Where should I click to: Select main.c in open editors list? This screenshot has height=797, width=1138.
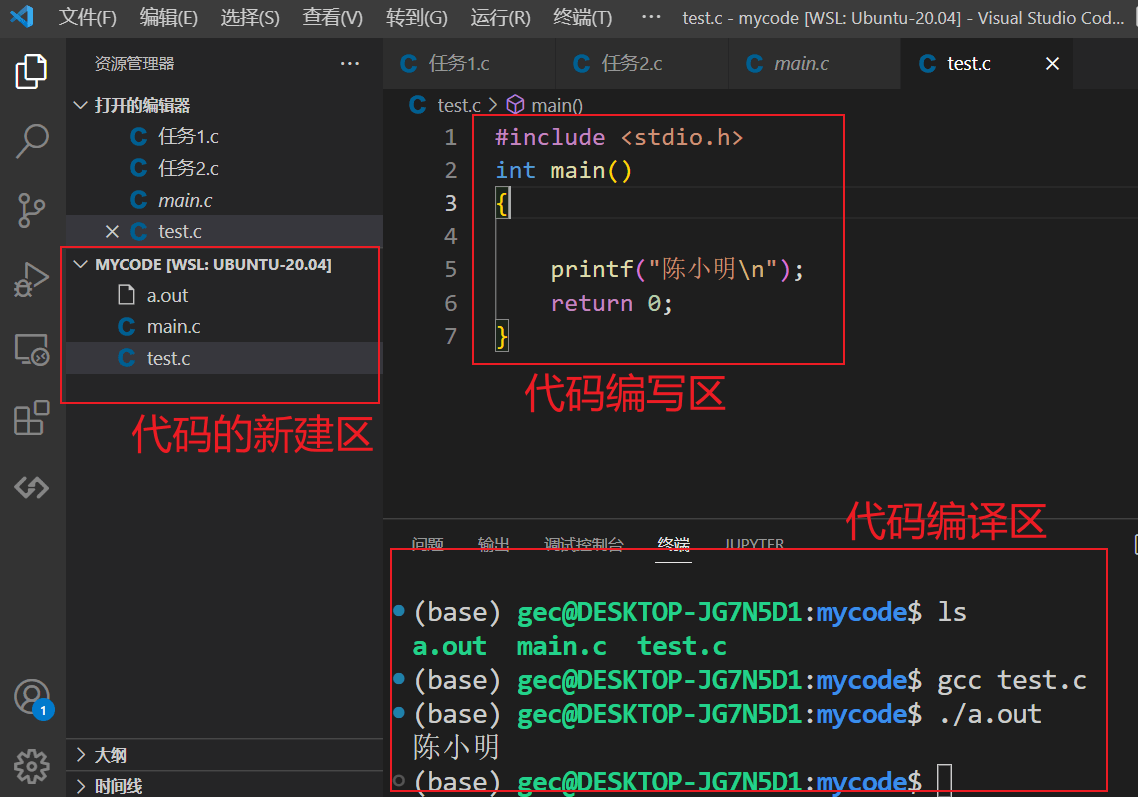(x=224, y=200)
